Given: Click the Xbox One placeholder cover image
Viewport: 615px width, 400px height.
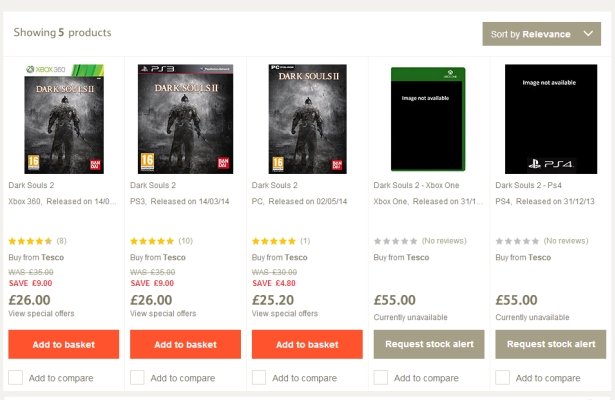Looking at the screenshot, I should 428,119.
